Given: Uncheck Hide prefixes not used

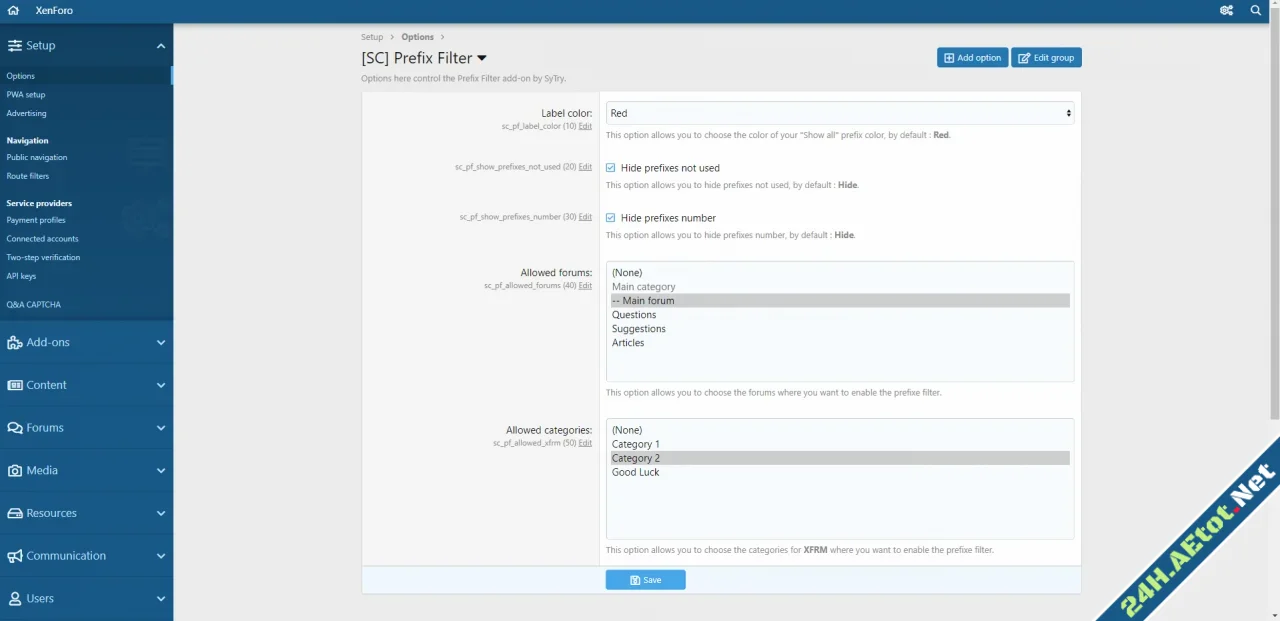Looking at the screenshot, I should (610, 167).
